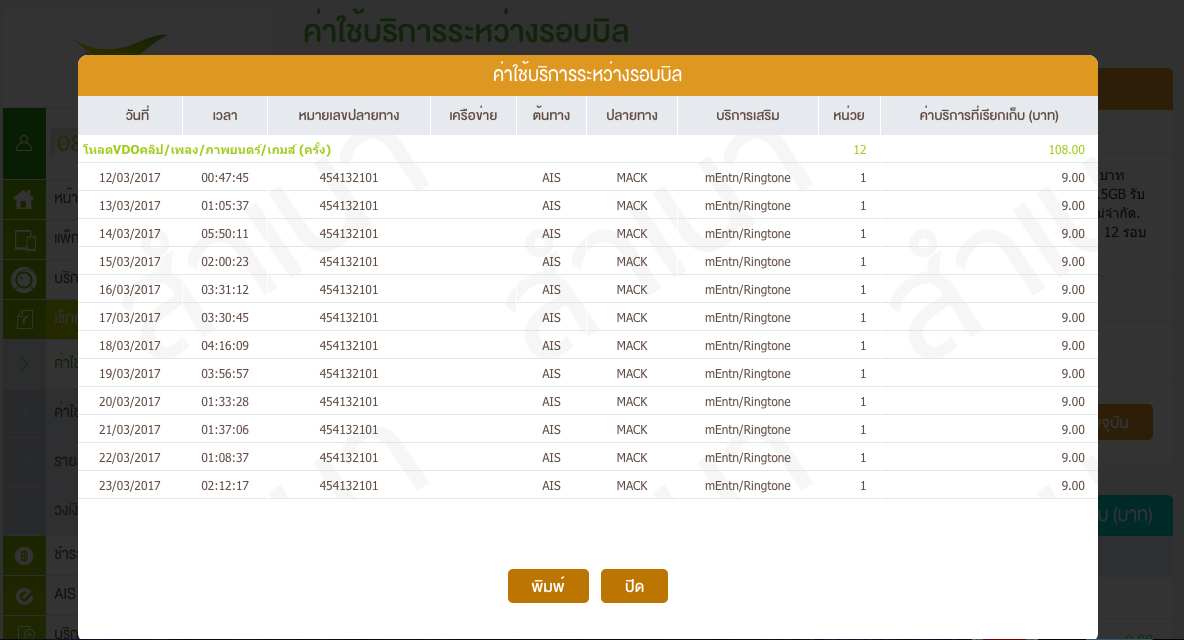Select the date 19/03/2017
Viewport: 1184px width, 640px height.
130,373
